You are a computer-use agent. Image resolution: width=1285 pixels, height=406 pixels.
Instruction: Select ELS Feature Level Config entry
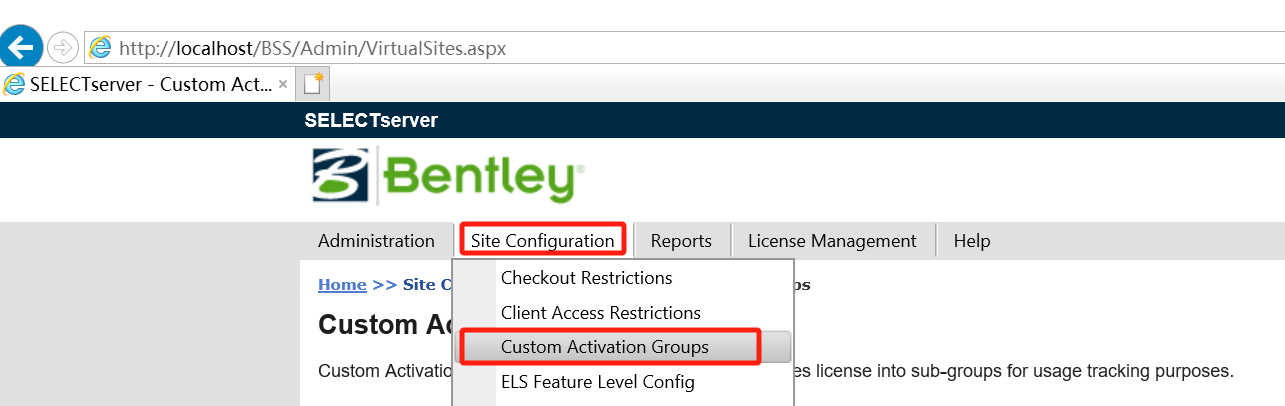[x=597, y=381]
